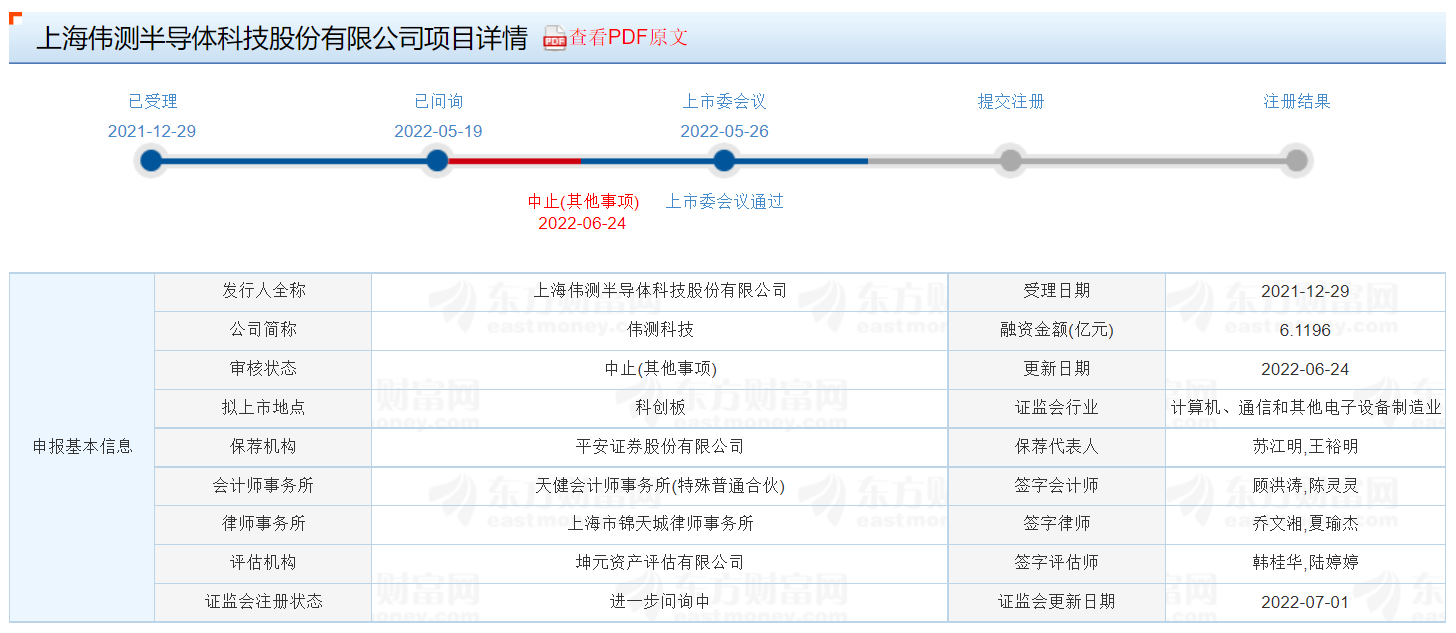The height and width of the screenshot is (633, 1456).
Task: Click the 伟测科技 value cell
Action: tap(660, 330)
